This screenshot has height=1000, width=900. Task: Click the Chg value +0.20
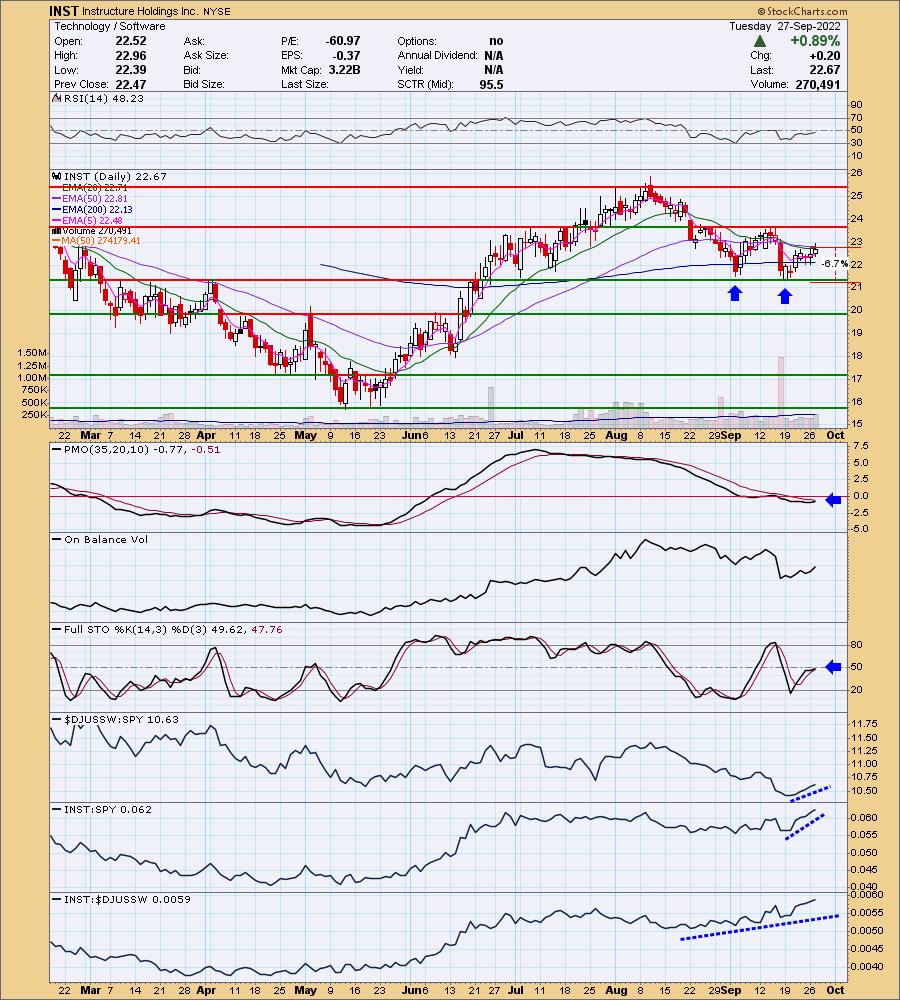[x=825, y=55]
